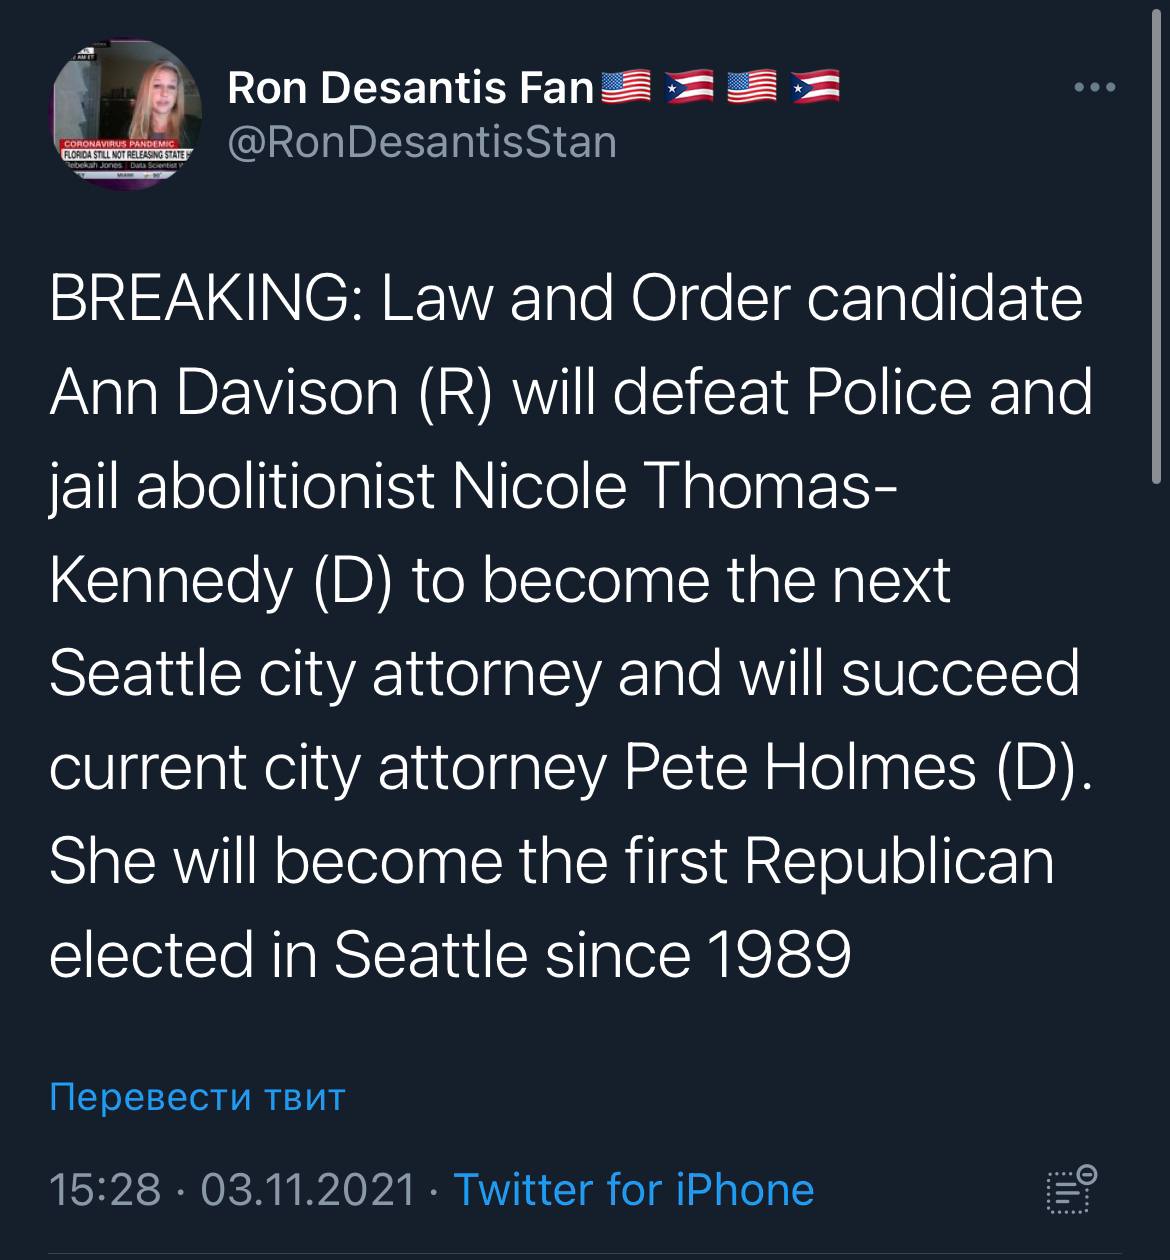Click the second US flag emoji
Image resolution: width=1170 pixels, height=1260 pixels.
752,88
